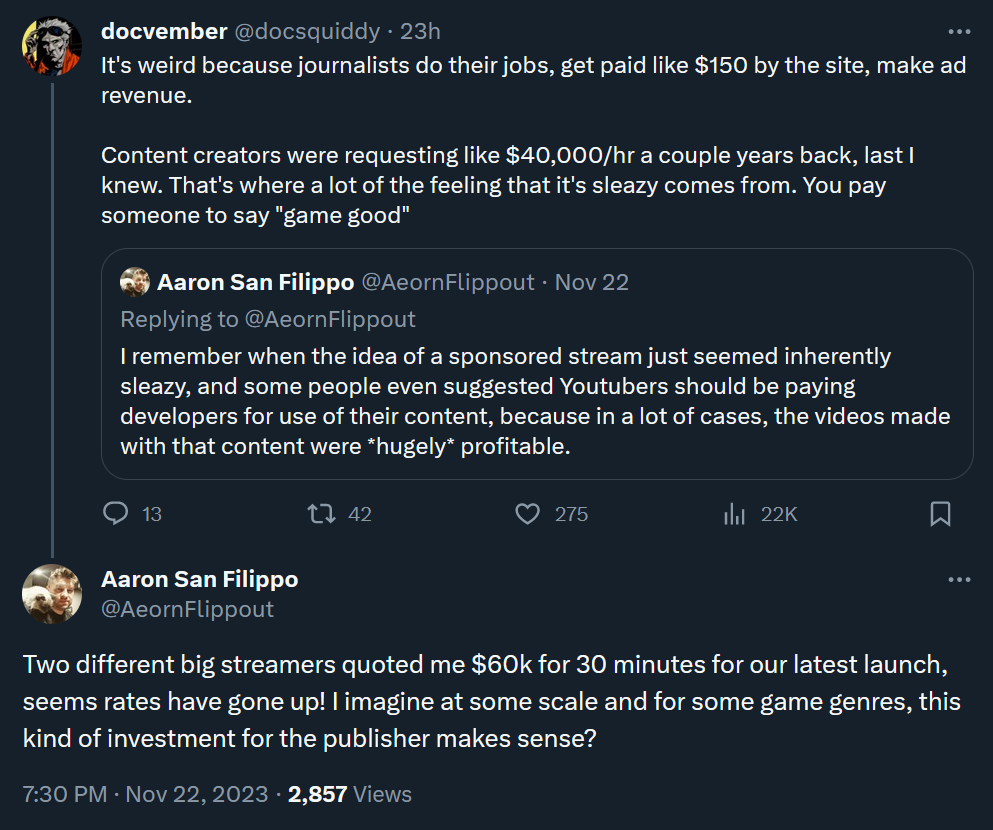The width and height of the screenshot is (993, 830).
Task: Open view analytics icon showing 22K
Action: pyautogui.click(x=734, y=513)
